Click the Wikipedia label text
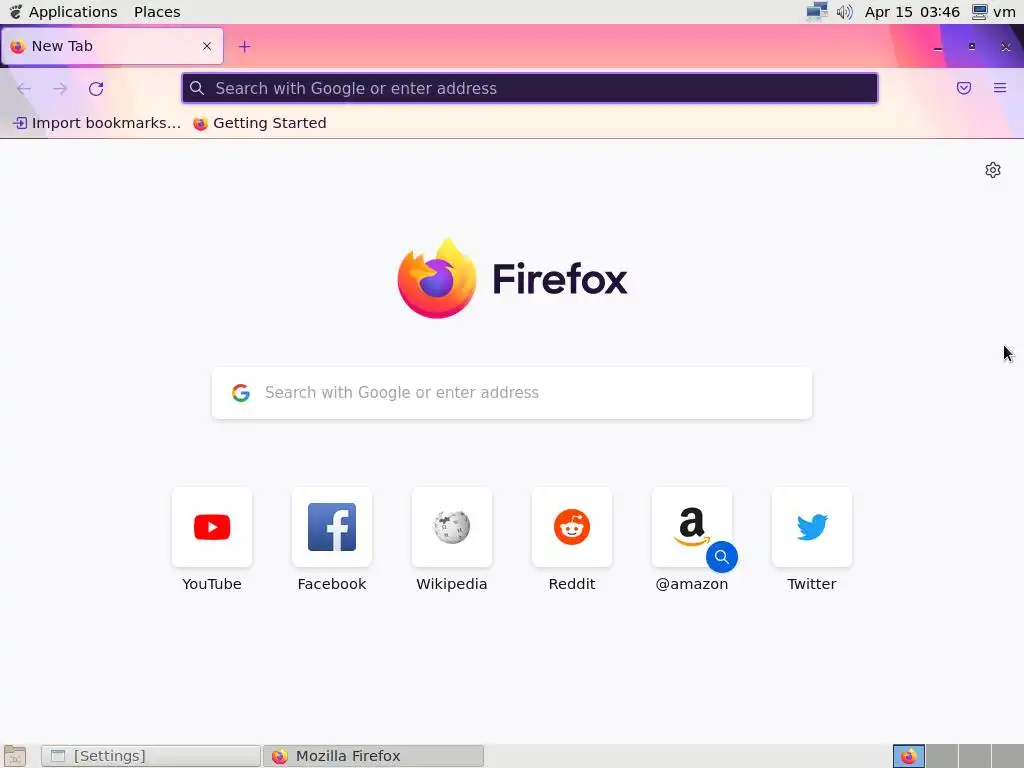Screen dimensions: 1024x768 [452, 584]
